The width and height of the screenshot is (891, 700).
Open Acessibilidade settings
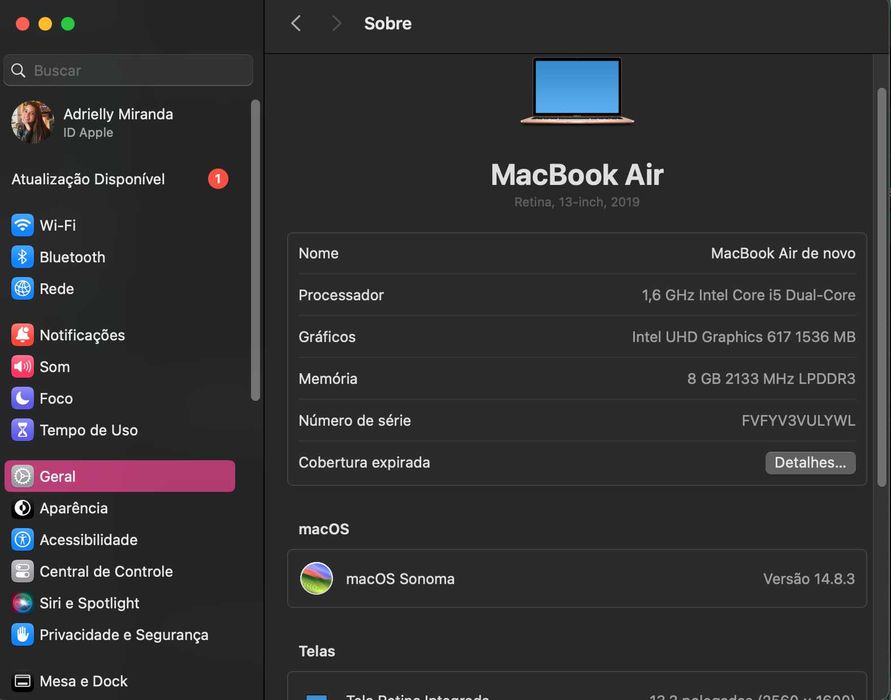pos(119,540)
